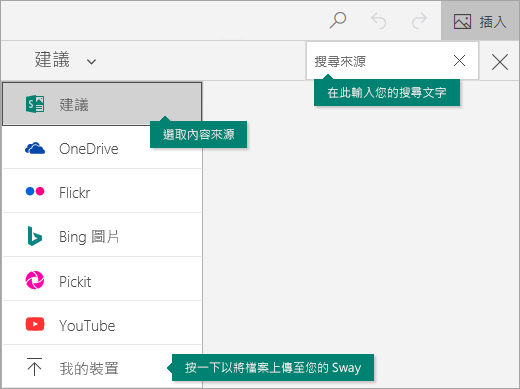
Task: Close the insert pane
Action: (x=500, y=62)
